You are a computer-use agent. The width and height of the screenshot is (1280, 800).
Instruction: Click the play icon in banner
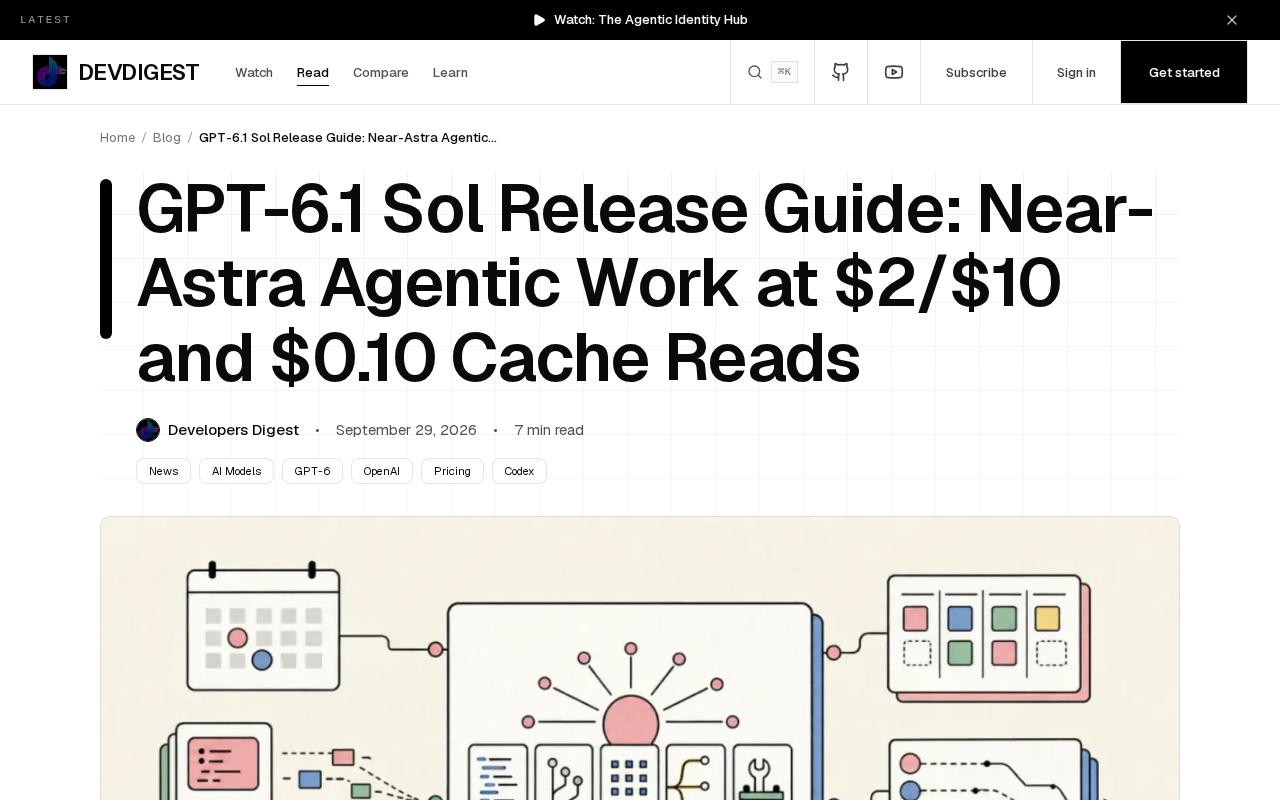tap(540, 20)
